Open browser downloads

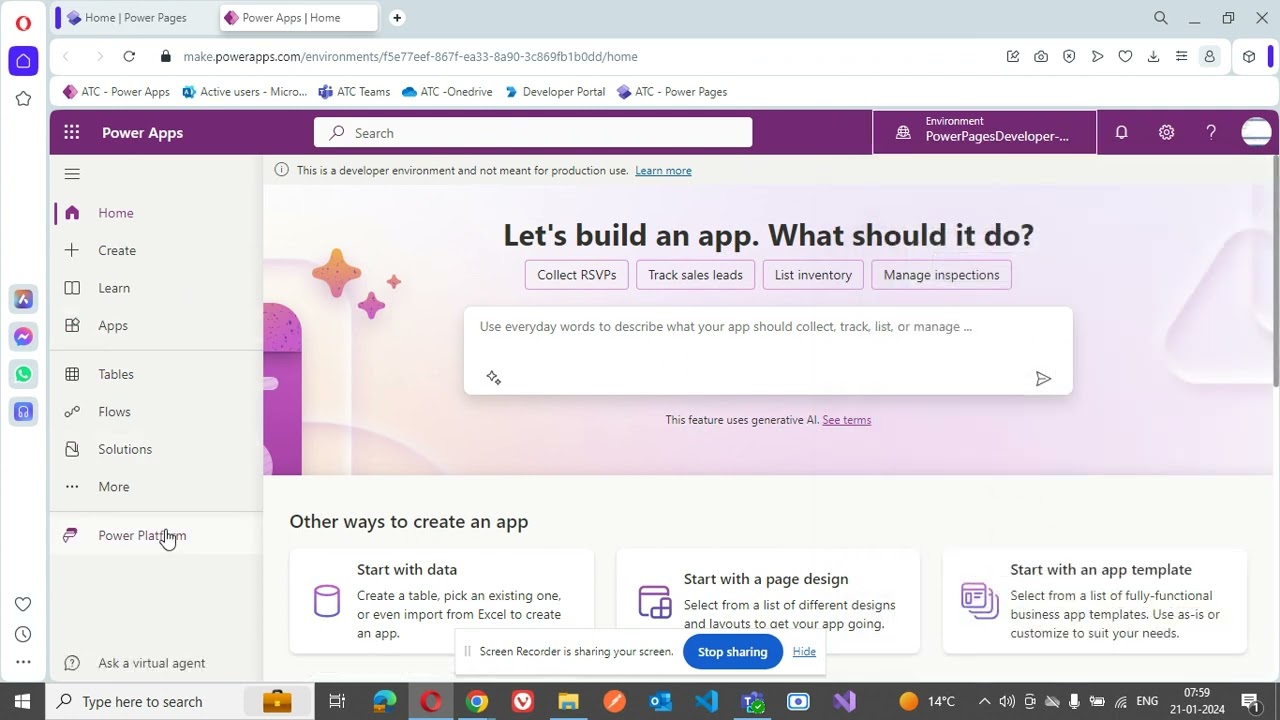coord(1153,56)
